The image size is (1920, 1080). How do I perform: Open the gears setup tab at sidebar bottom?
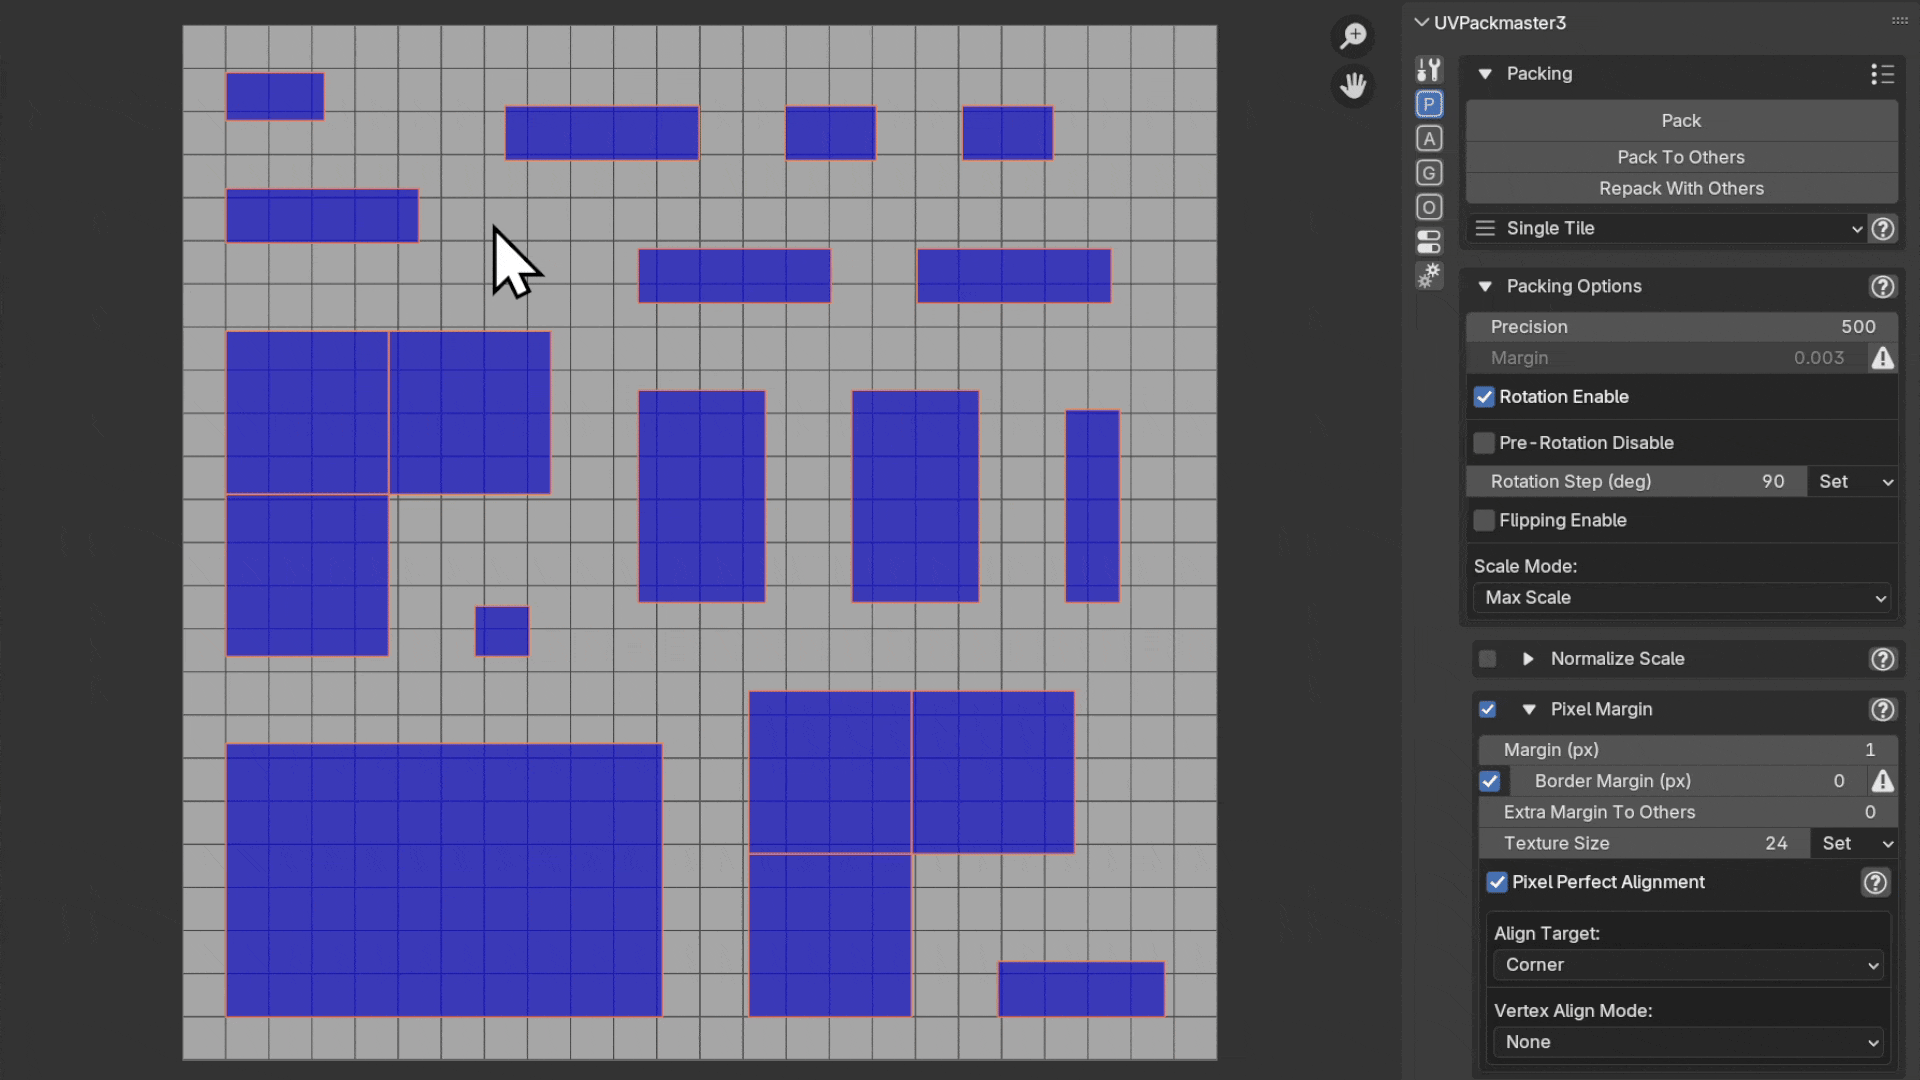(x=1429, y=275)
